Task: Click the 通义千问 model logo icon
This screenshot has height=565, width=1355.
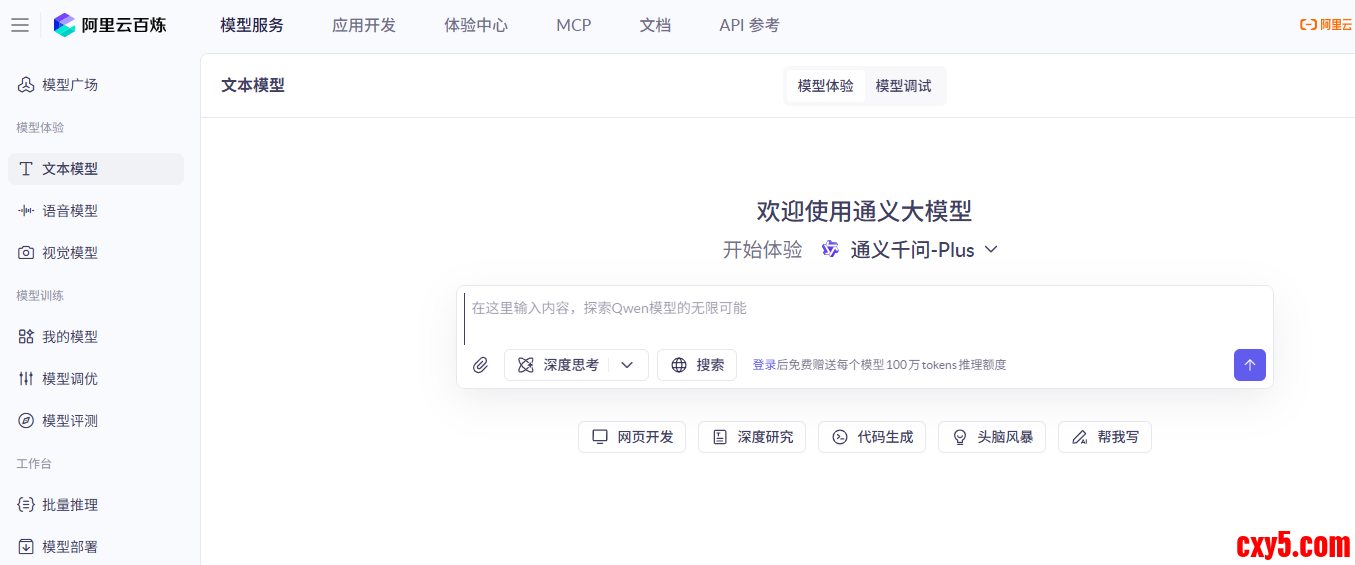Action: (830, 249)
